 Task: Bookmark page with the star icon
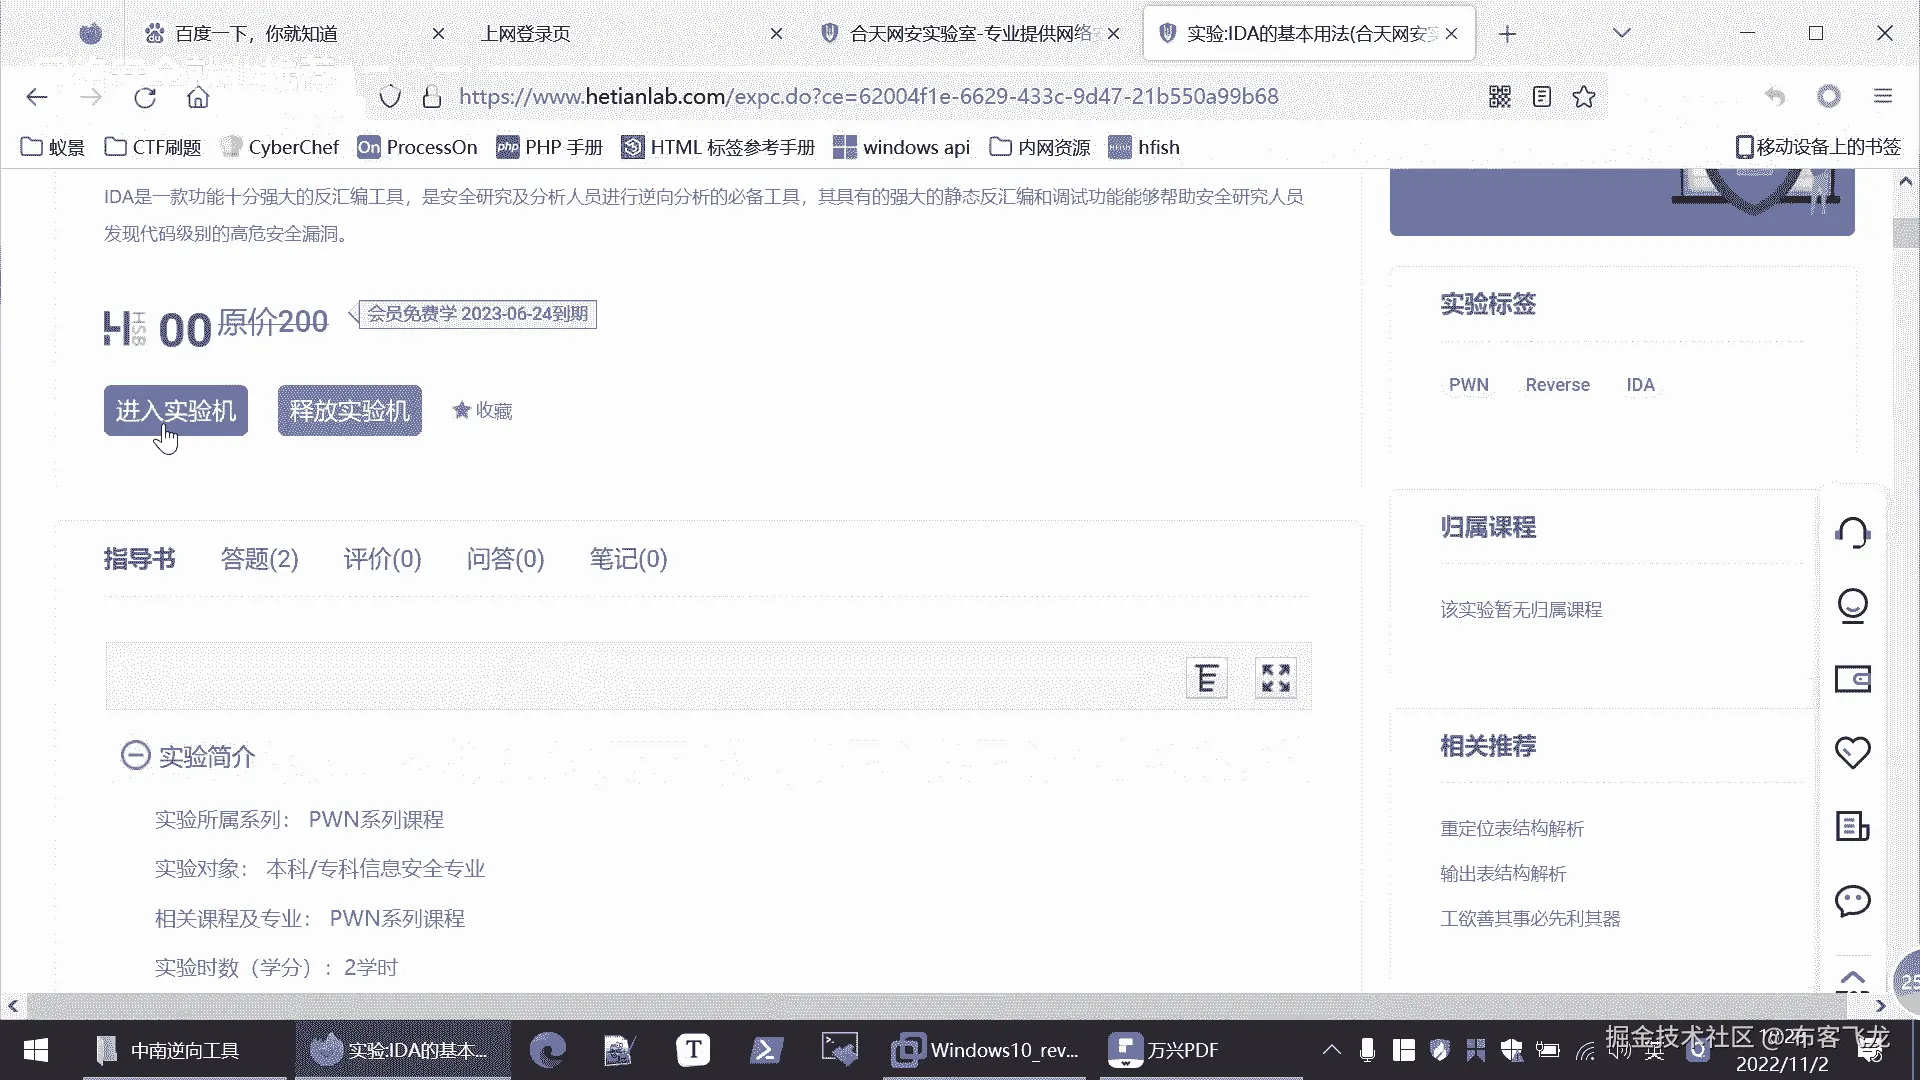[x=1583, y=97]
